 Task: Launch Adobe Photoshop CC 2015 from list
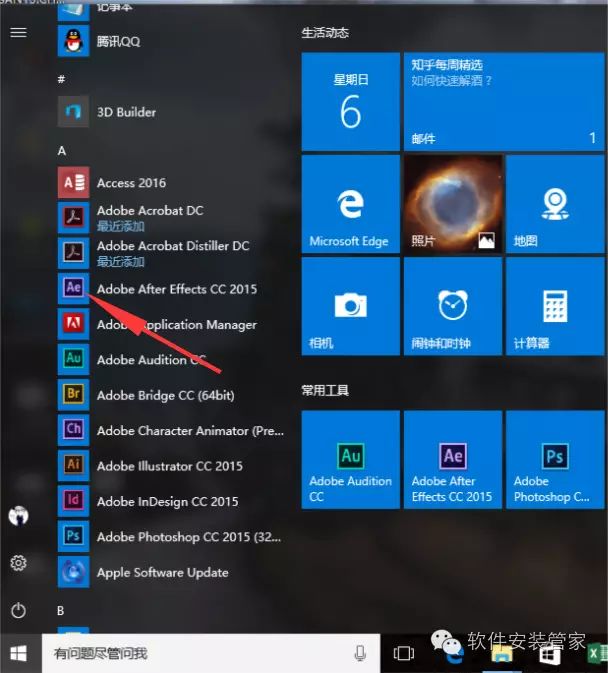(x=175, y=537)
